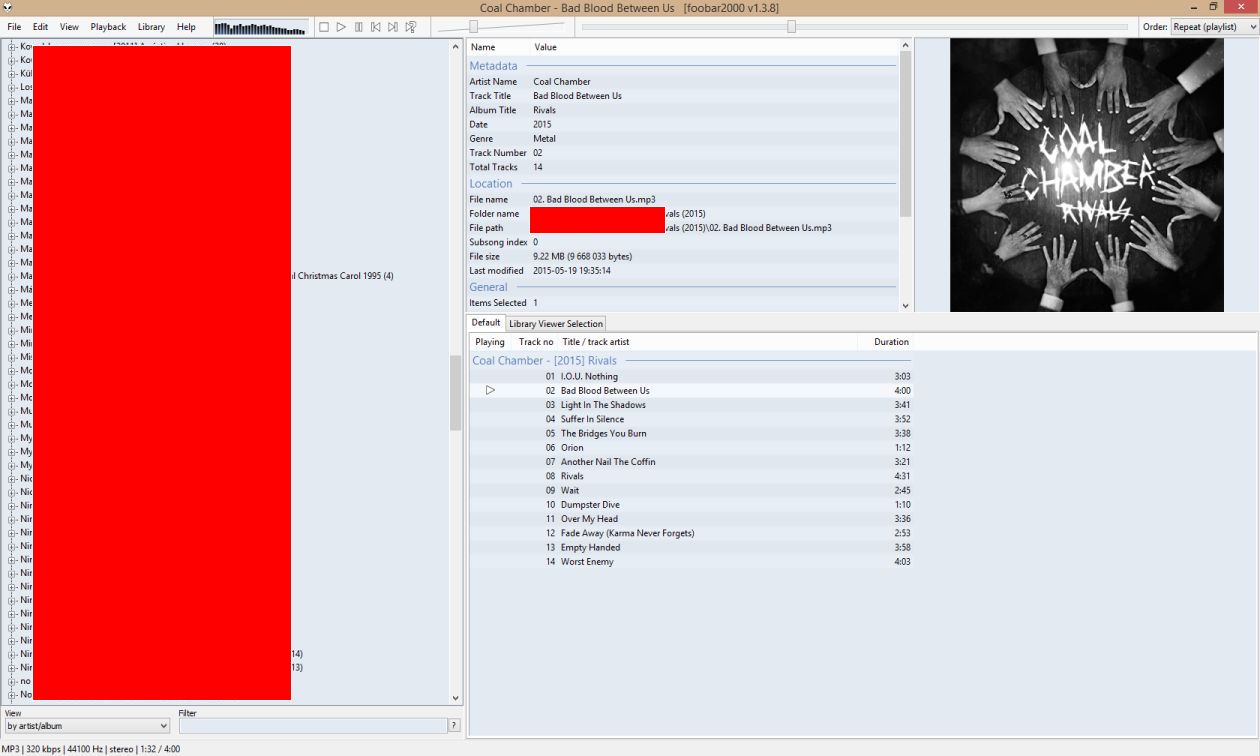Screen dimensions: 1260x756
Task: Expand the 'Mis' library tree node
Action: [12, 357]
